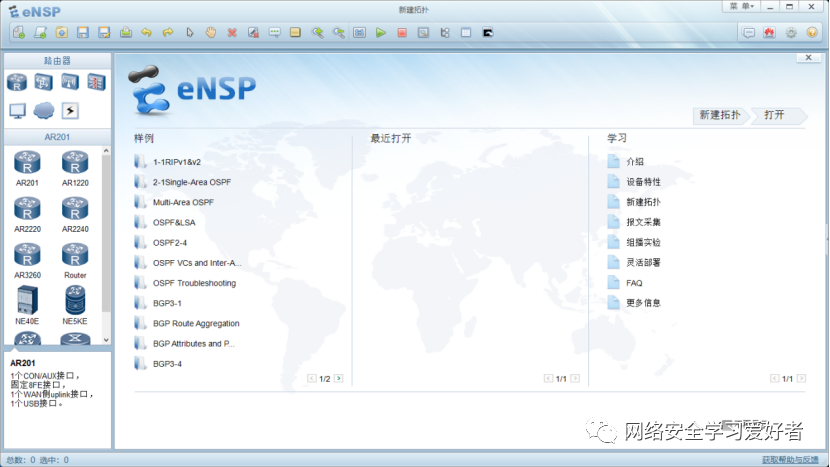
Task: Click the open CLI console icon
Action: tap(488, 33)
